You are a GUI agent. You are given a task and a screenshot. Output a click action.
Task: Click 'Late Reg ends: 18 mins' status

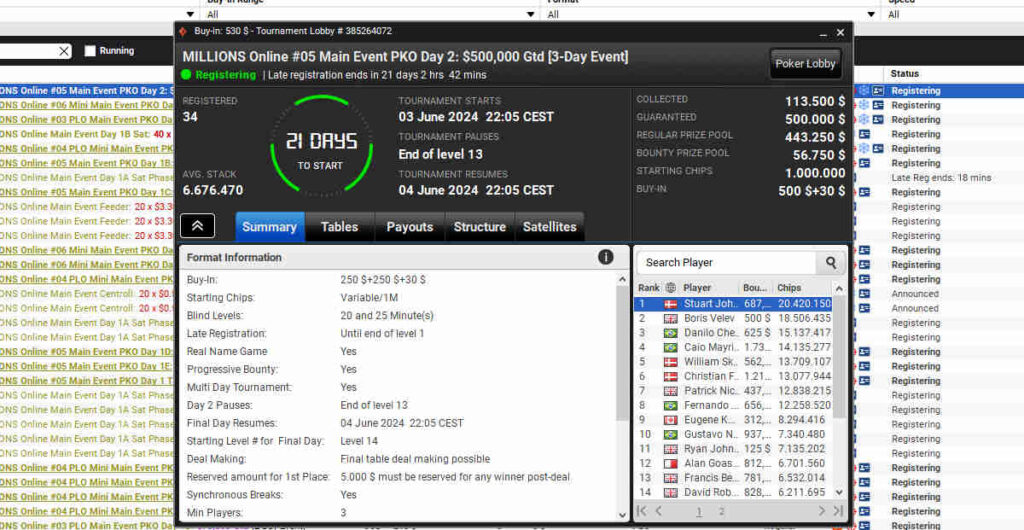(941, 178)
